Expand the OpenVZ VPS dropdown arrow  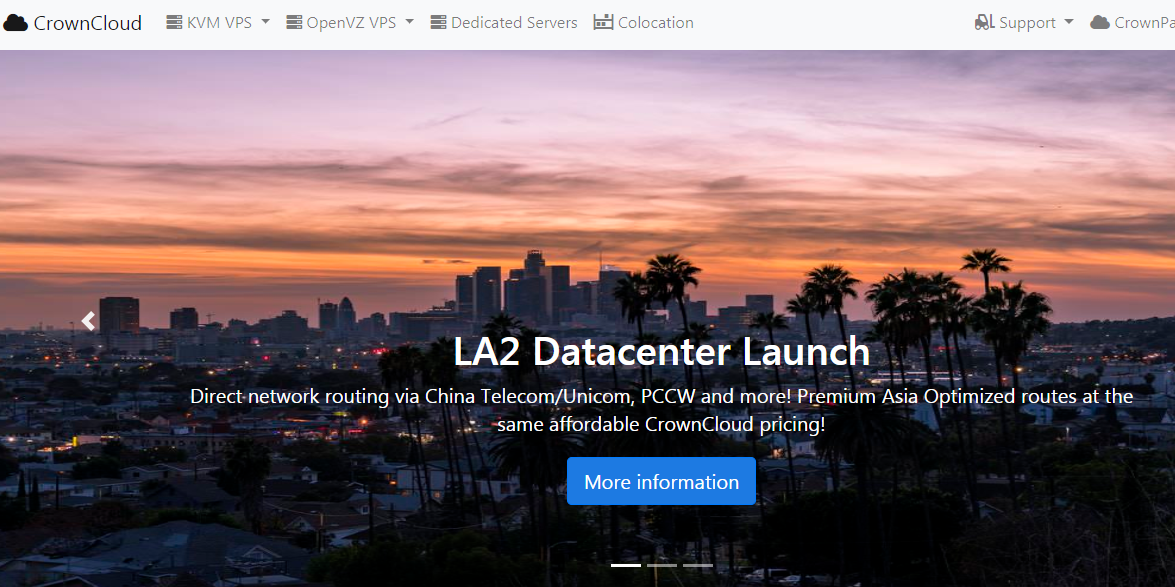(x=409, y=22)
